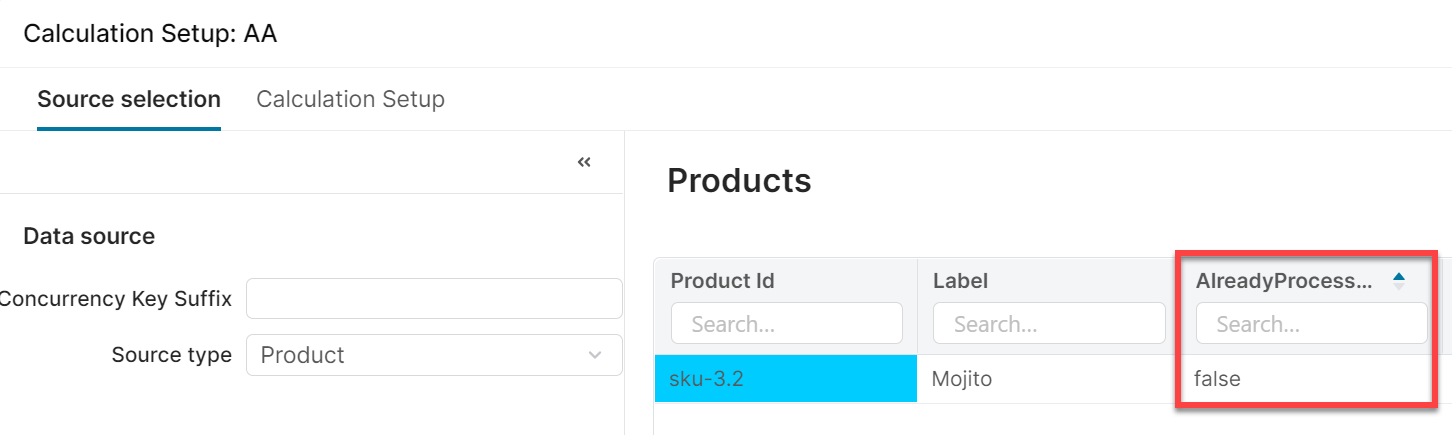Sort by the Label column header
Image resolution: width=1452 pixels, height=435 pixels.
click(x=960, y=281)
